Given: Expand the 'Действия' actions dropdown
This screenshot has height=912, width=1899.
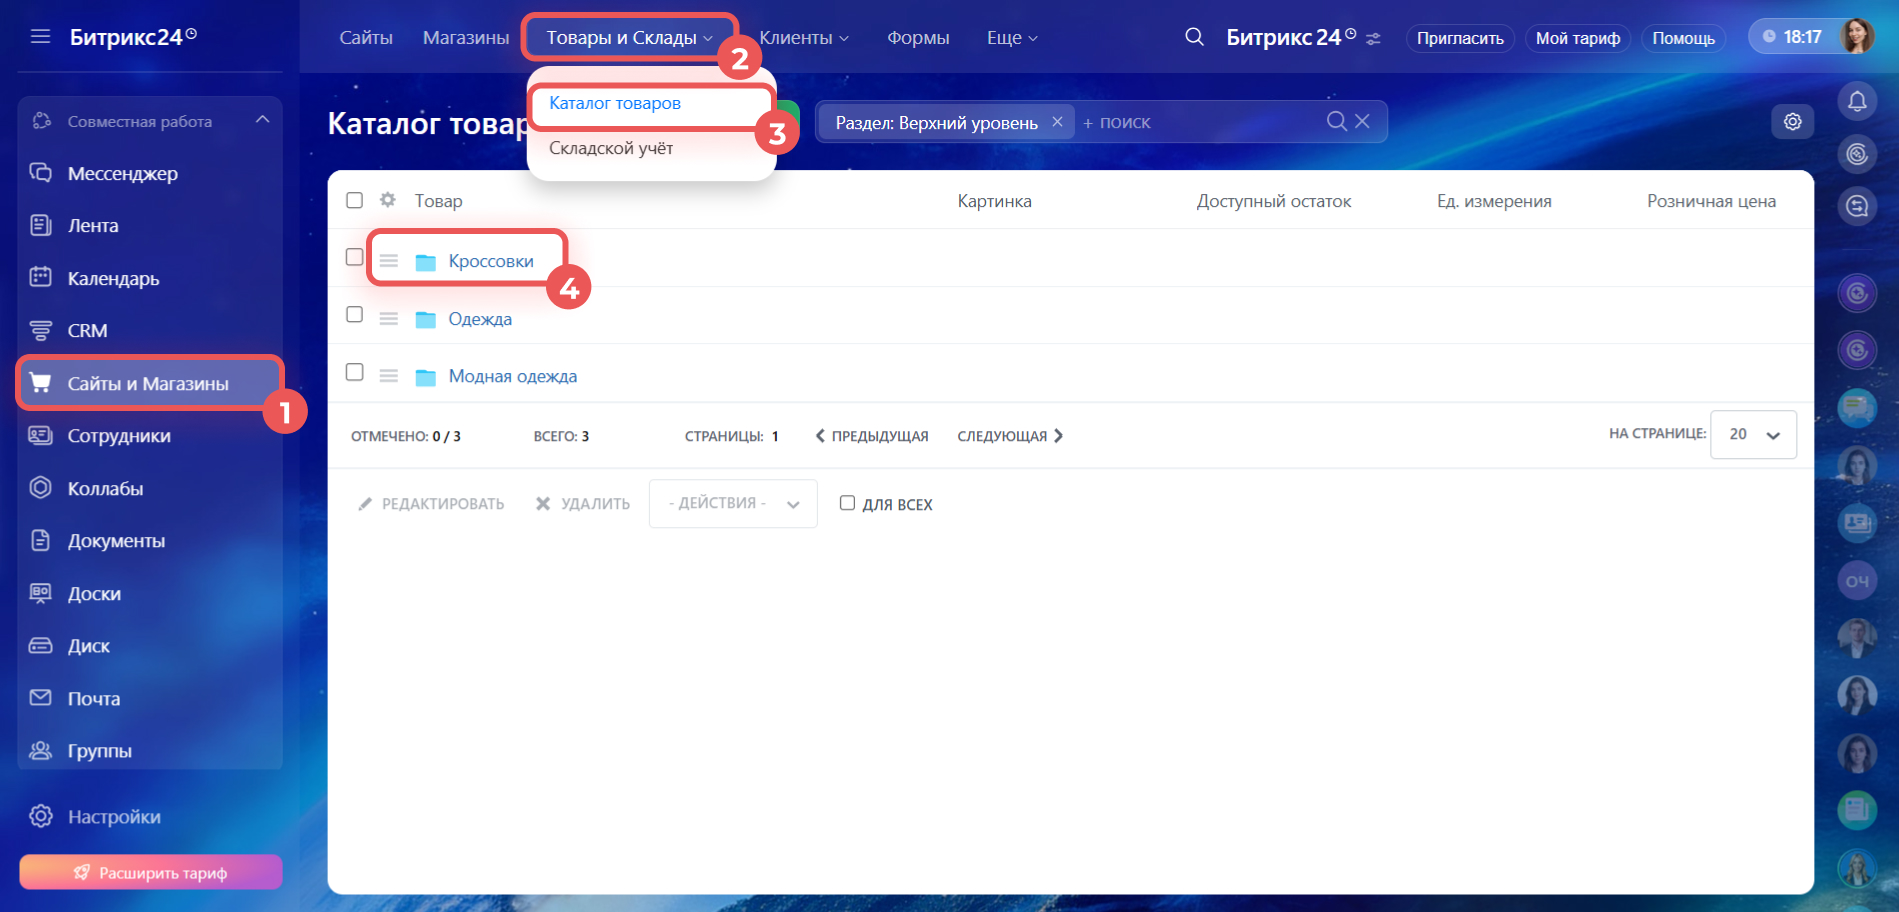Looking at the screenshot, I should 732,503.
